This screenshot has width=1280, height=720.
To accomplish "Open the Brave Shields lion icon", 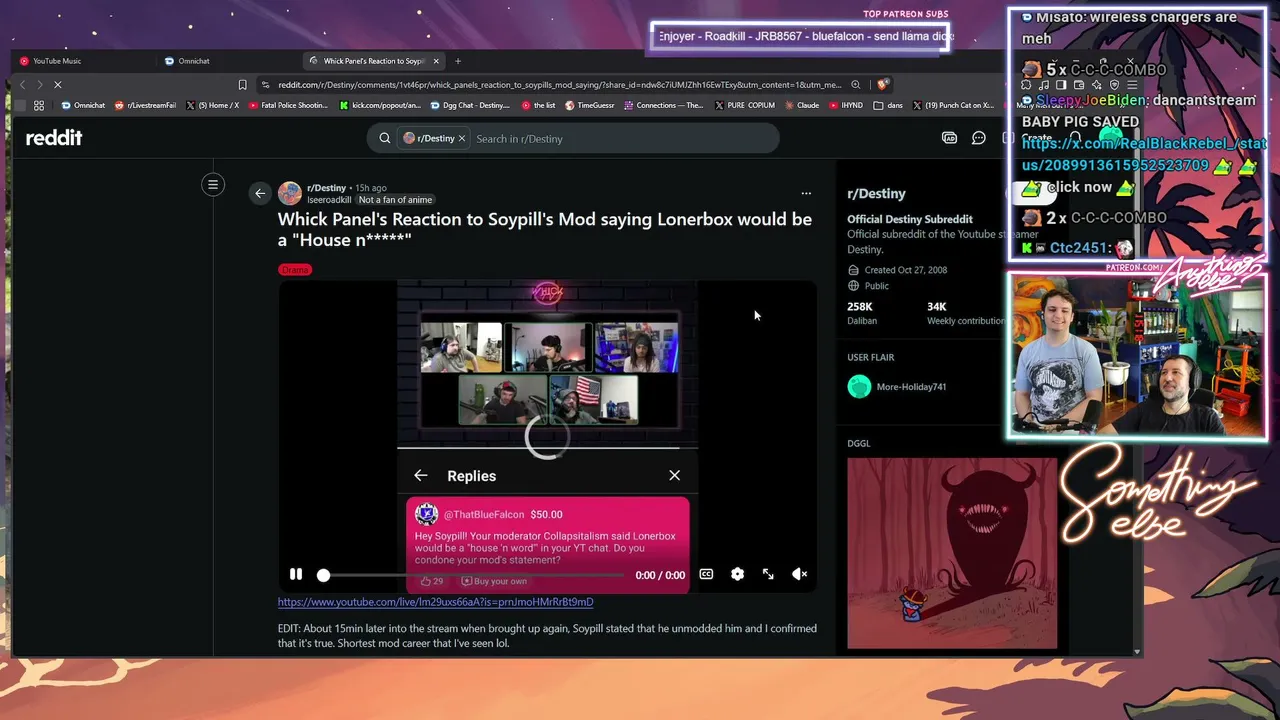I will [x=883, y=85].
